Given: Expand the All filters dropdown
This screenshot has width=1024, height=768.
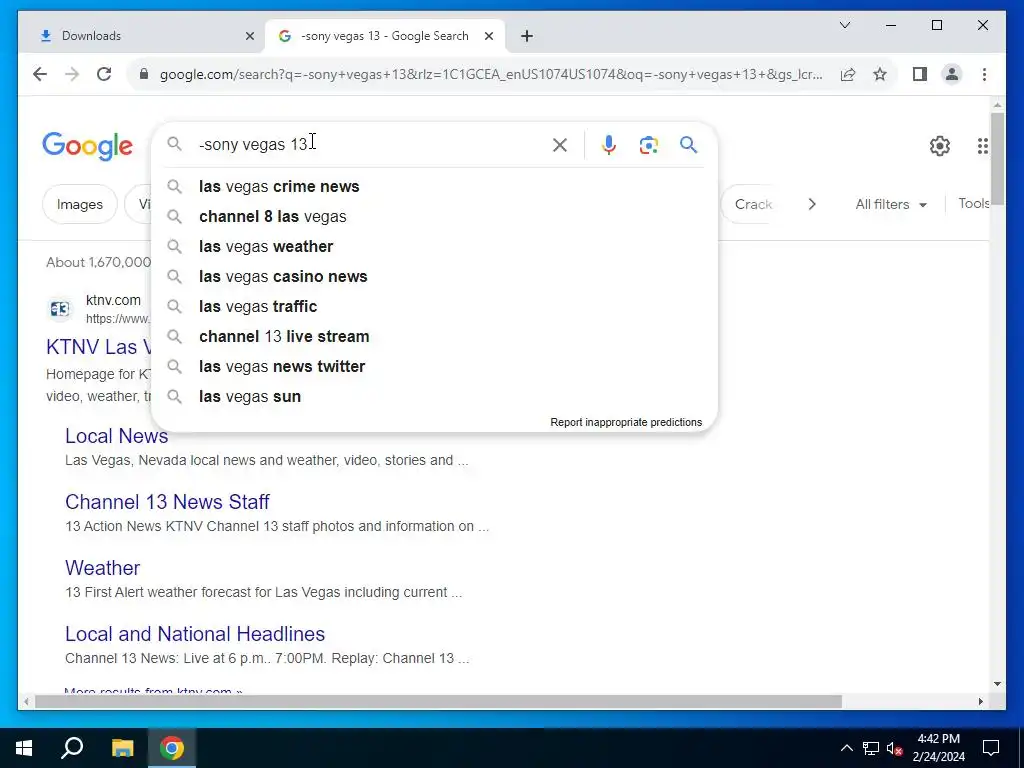Looking at the screenshot, I should click(x=891, y=204).
